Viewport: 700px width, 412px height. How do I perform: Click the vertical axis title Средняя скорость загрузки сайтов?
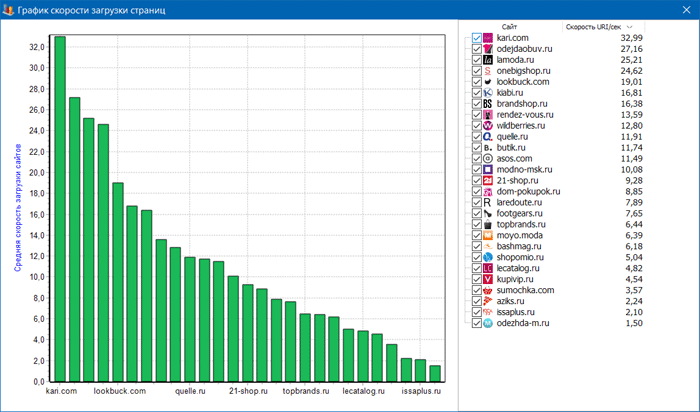click(18, 208)
